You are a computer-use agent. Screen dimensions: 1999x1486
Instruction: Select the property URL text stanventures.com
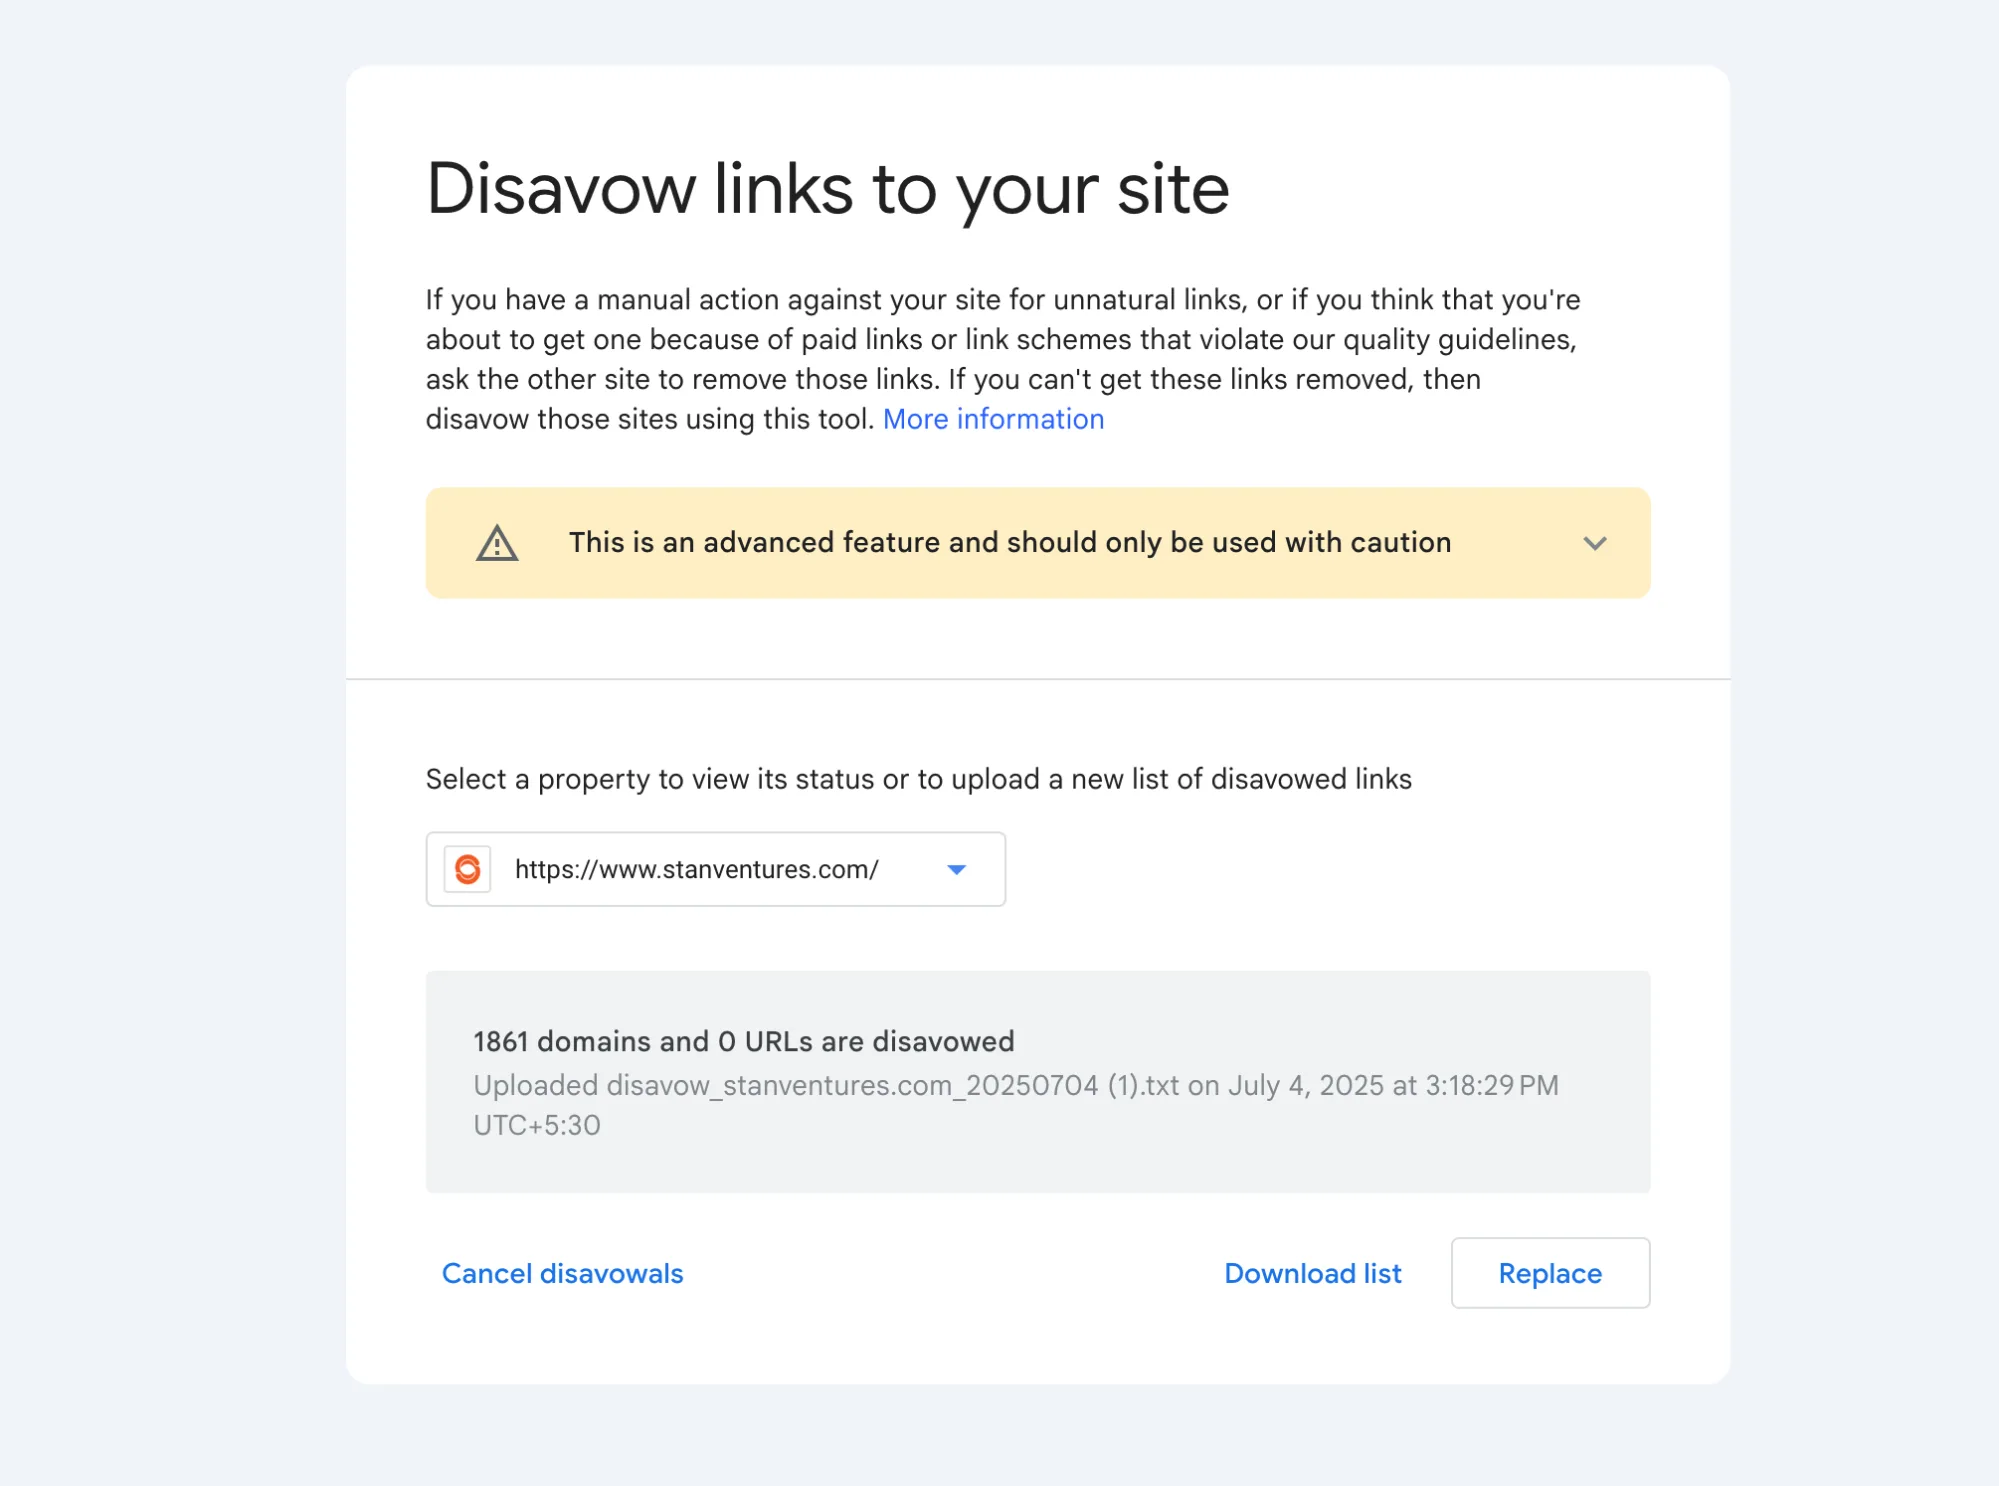tap(696, 869)
